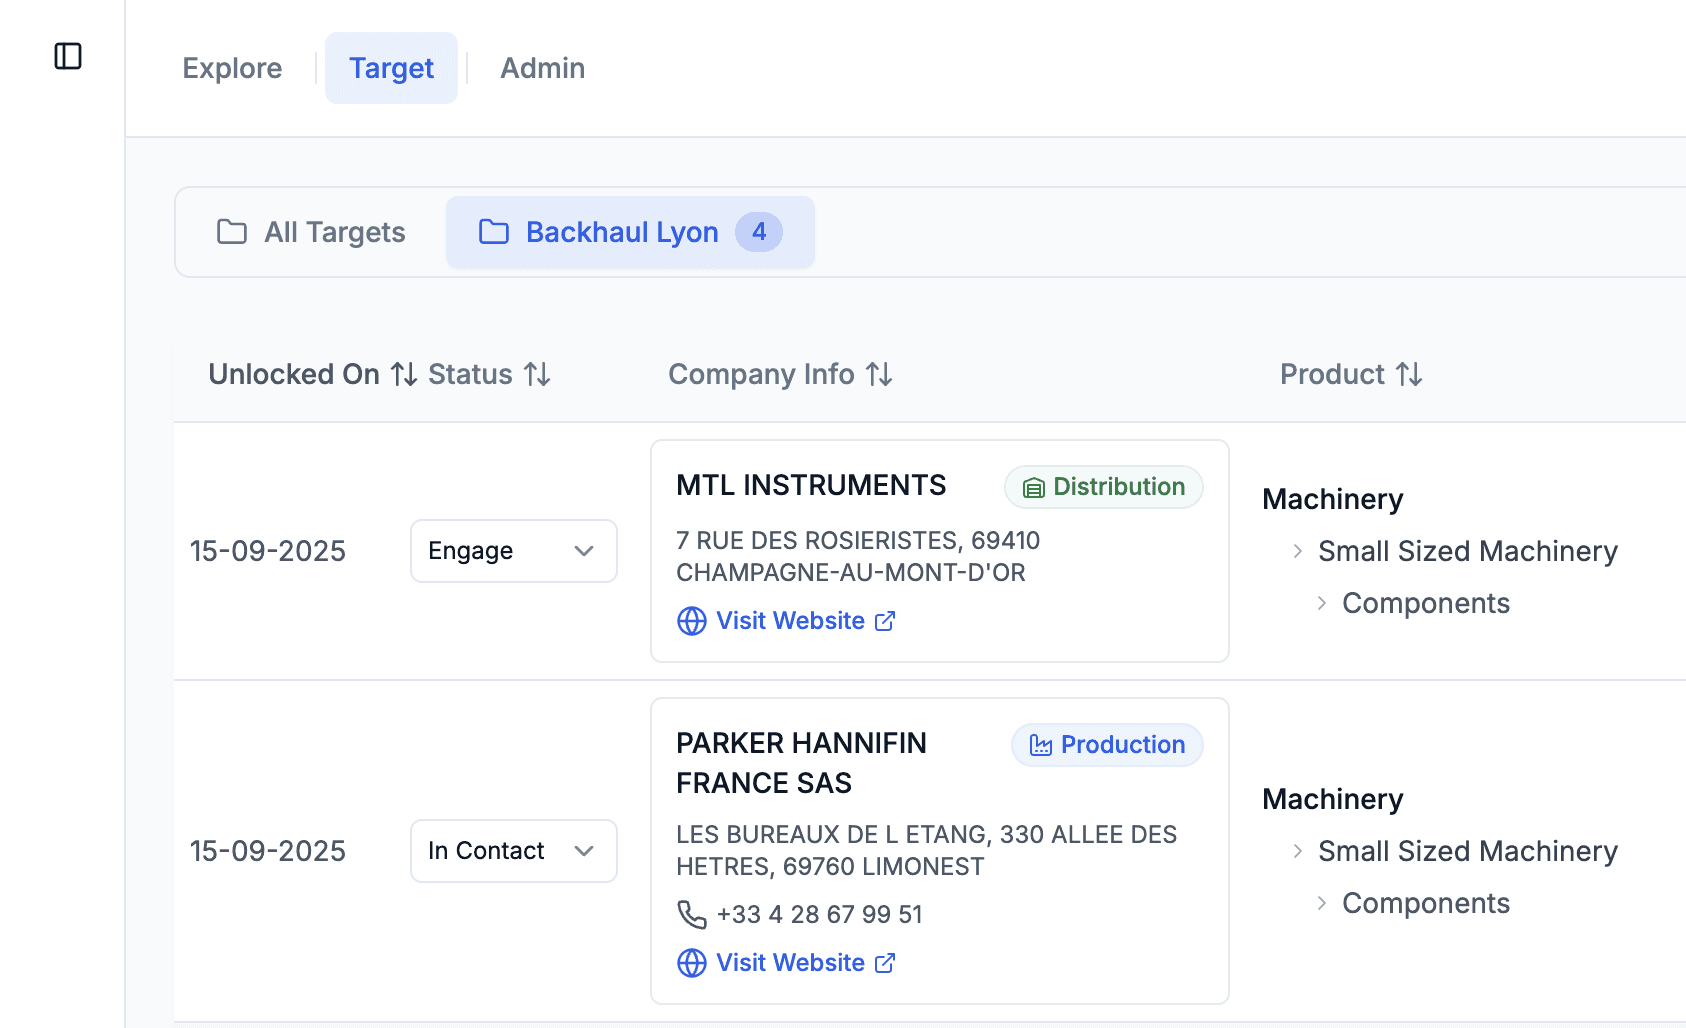Image resolution: width=1686 pixels, height=1028 pixels.
Task: Click the globe icon for Parker Hannifin
Action: click(x=692, y=963)
